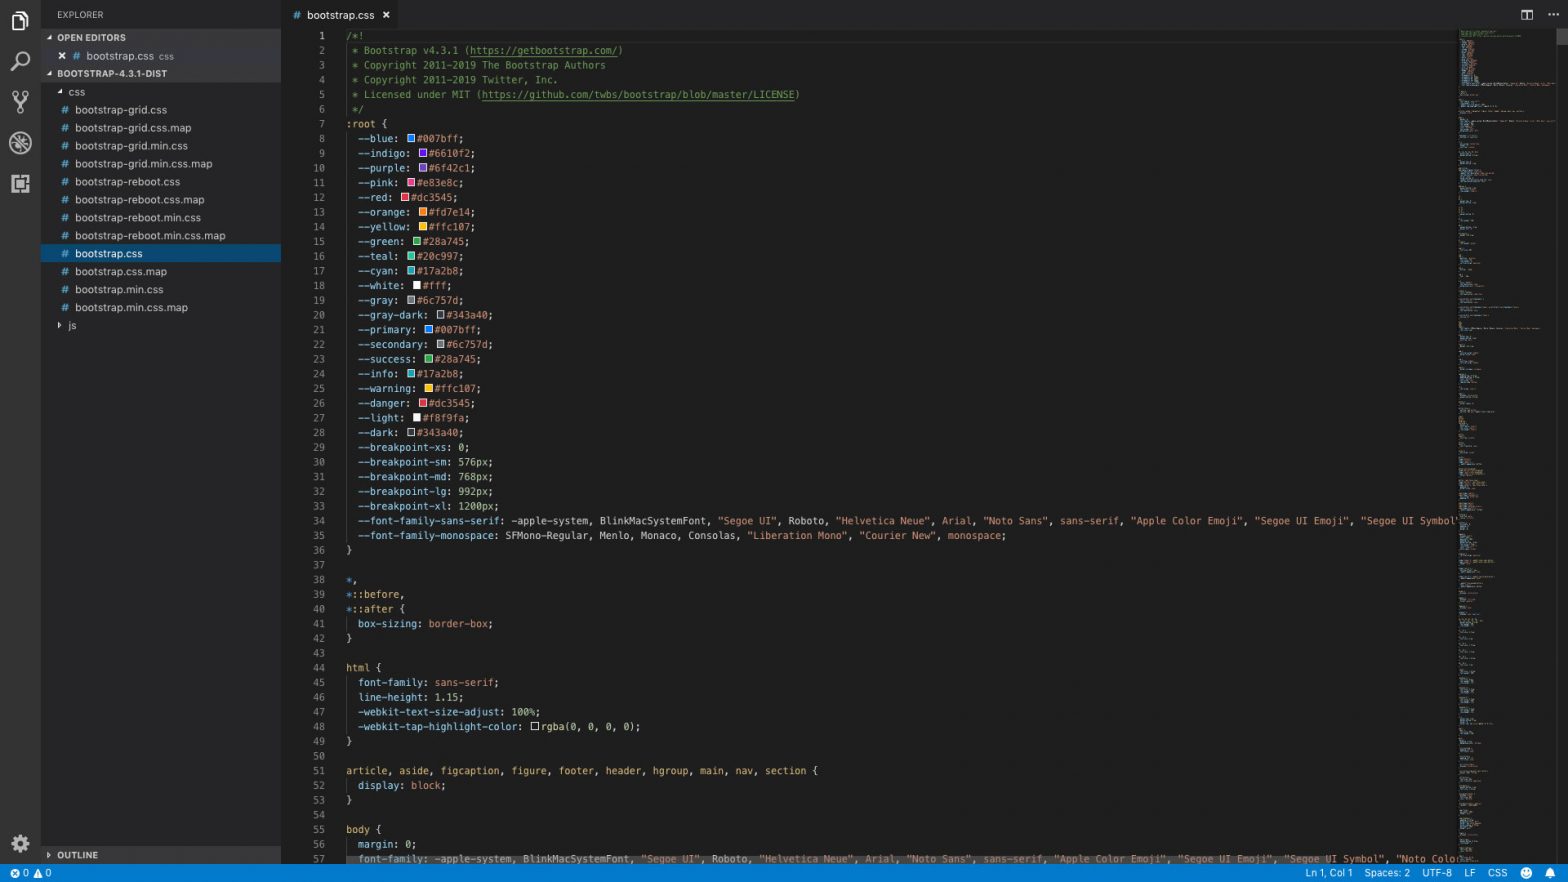Screen dimensions: 1568x882
Task: Click the ':root {' selector text
Action: (366, 124)
